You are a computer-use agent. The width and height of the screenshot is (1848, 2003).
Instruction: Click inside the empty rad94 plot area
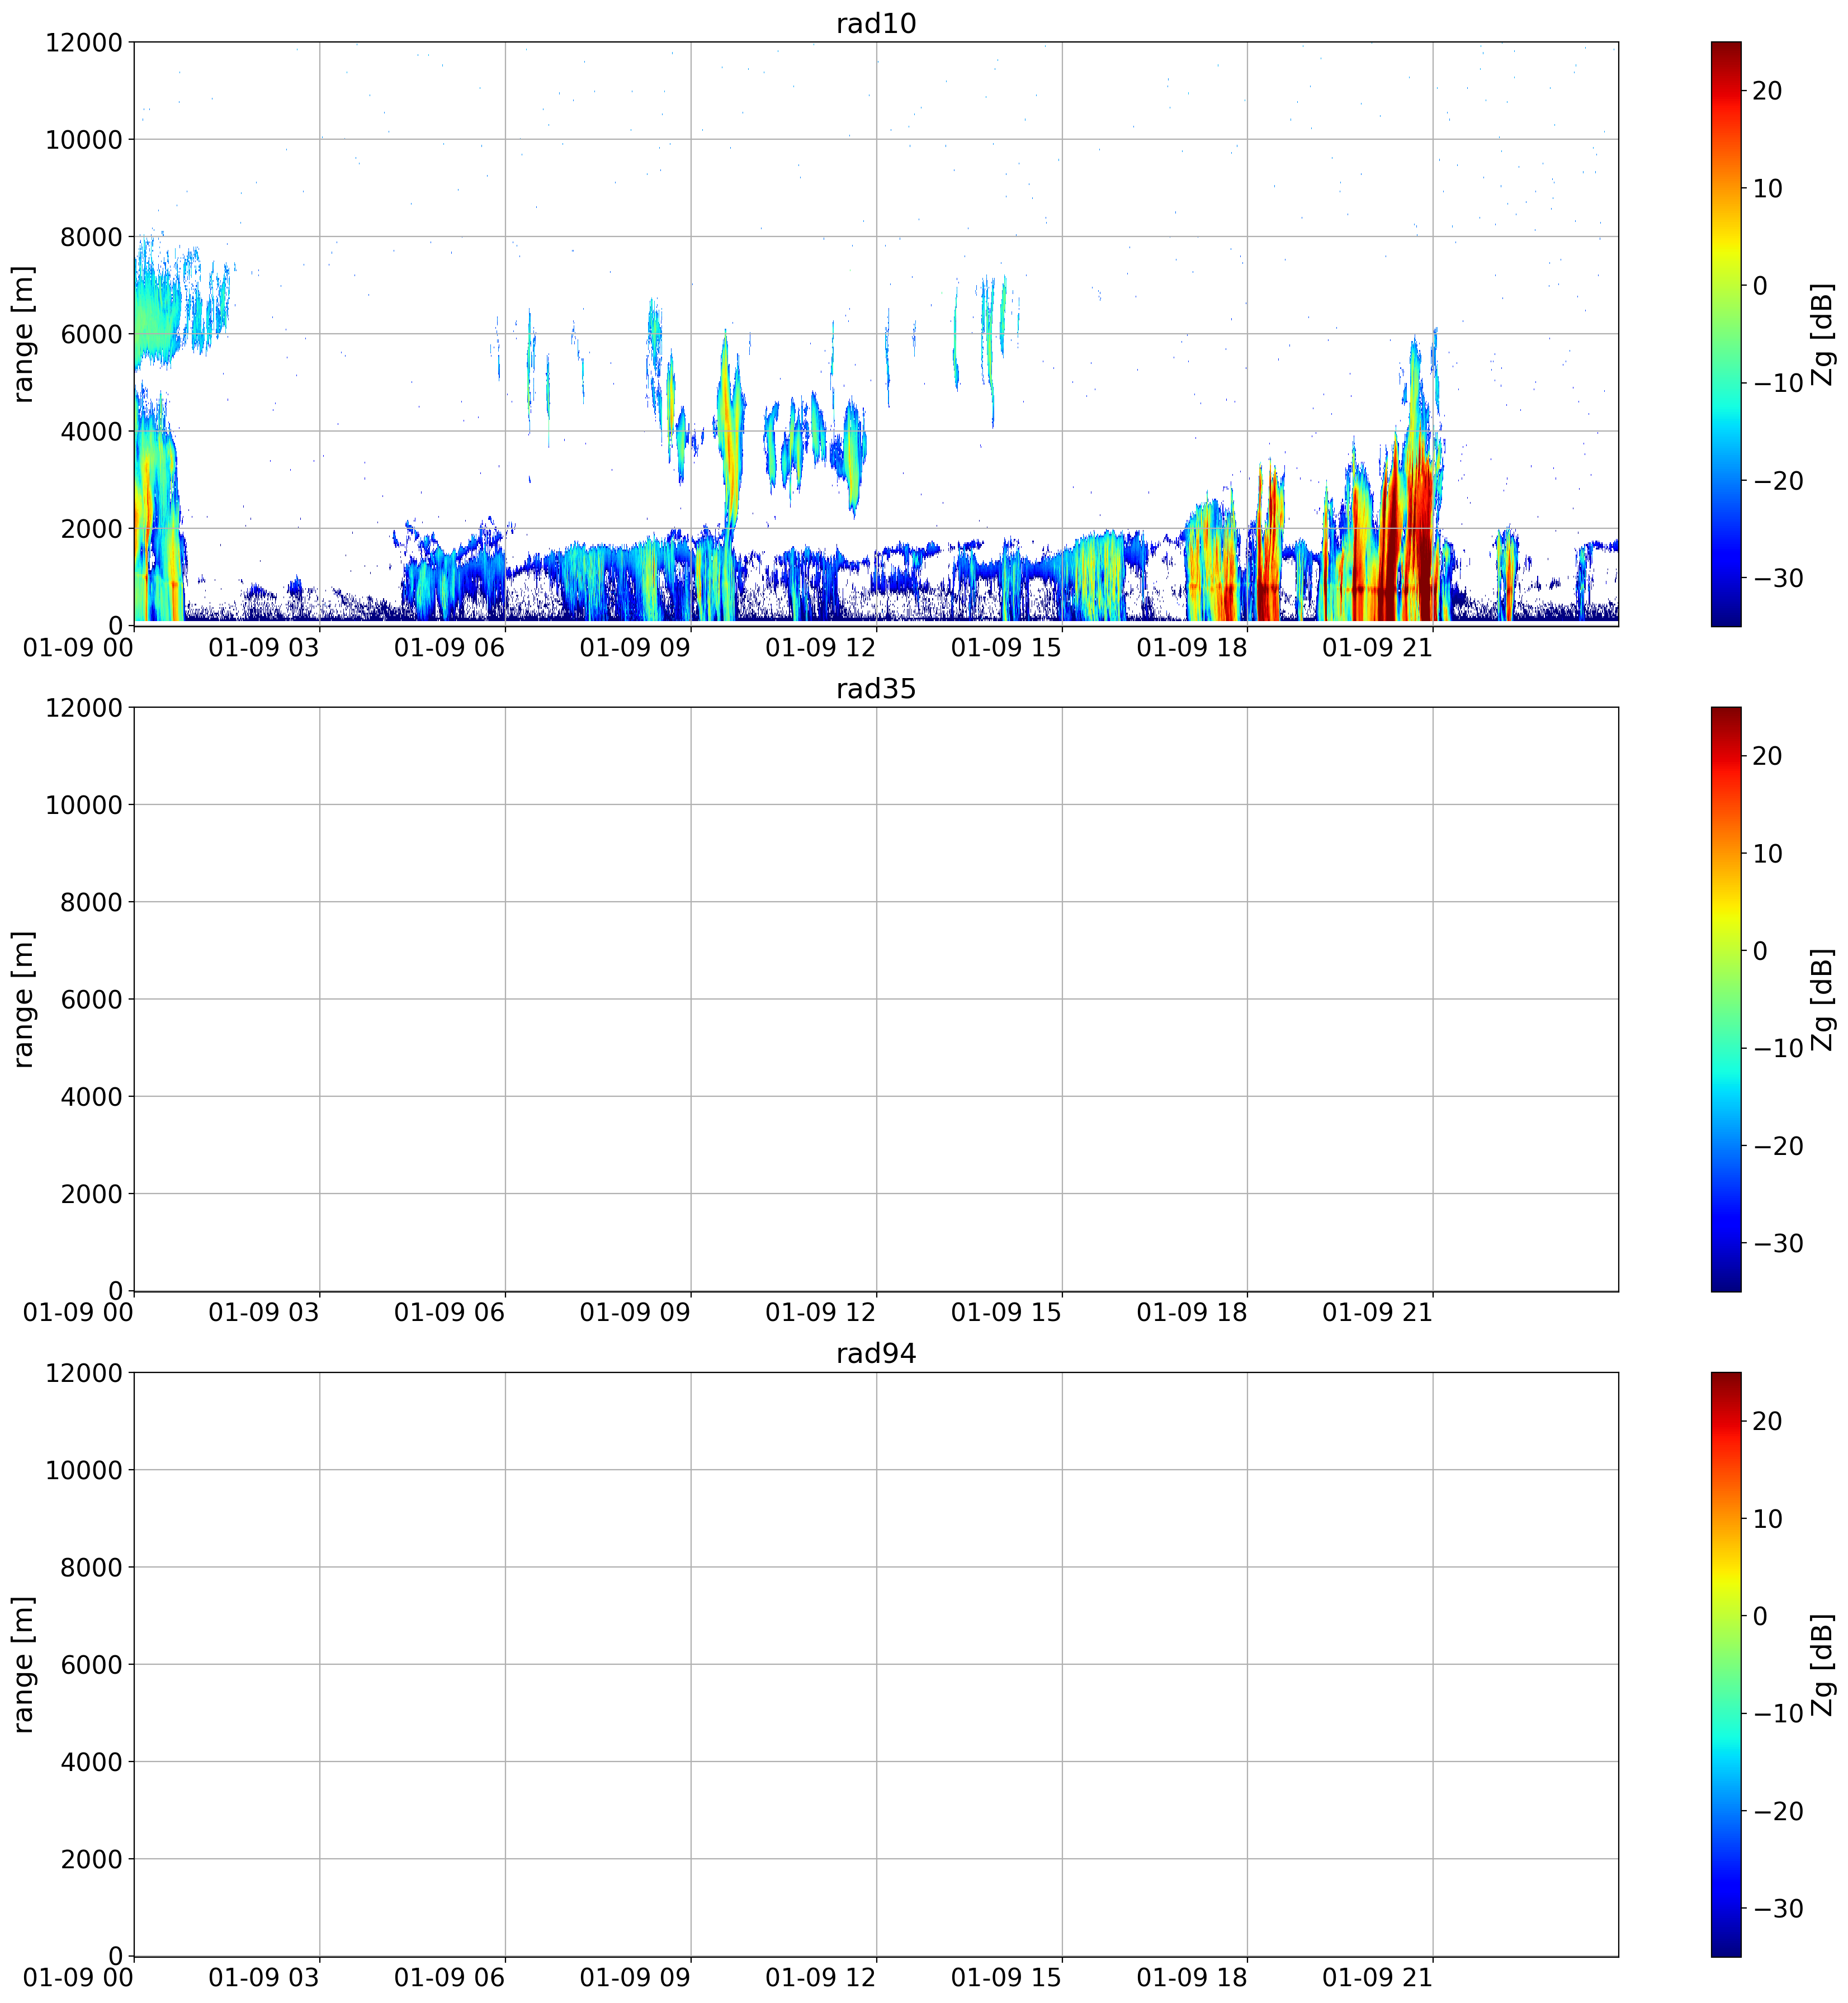click(x=876, y=1664)
